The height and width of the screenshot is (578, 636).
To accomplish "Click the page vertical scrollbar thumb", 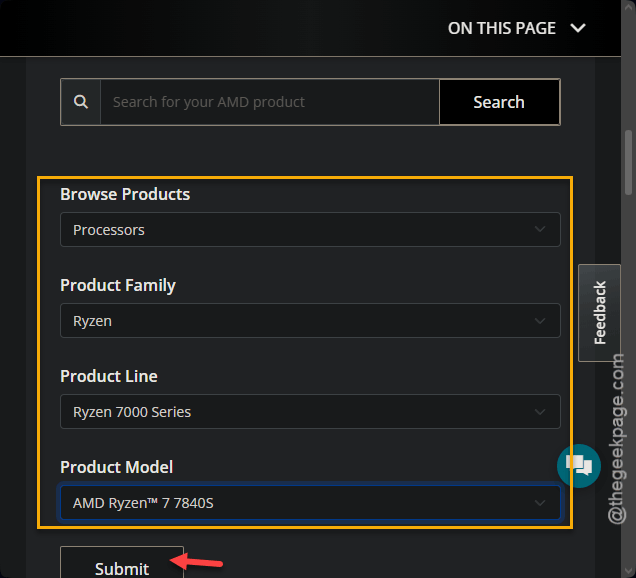I will tap(629, 162).
